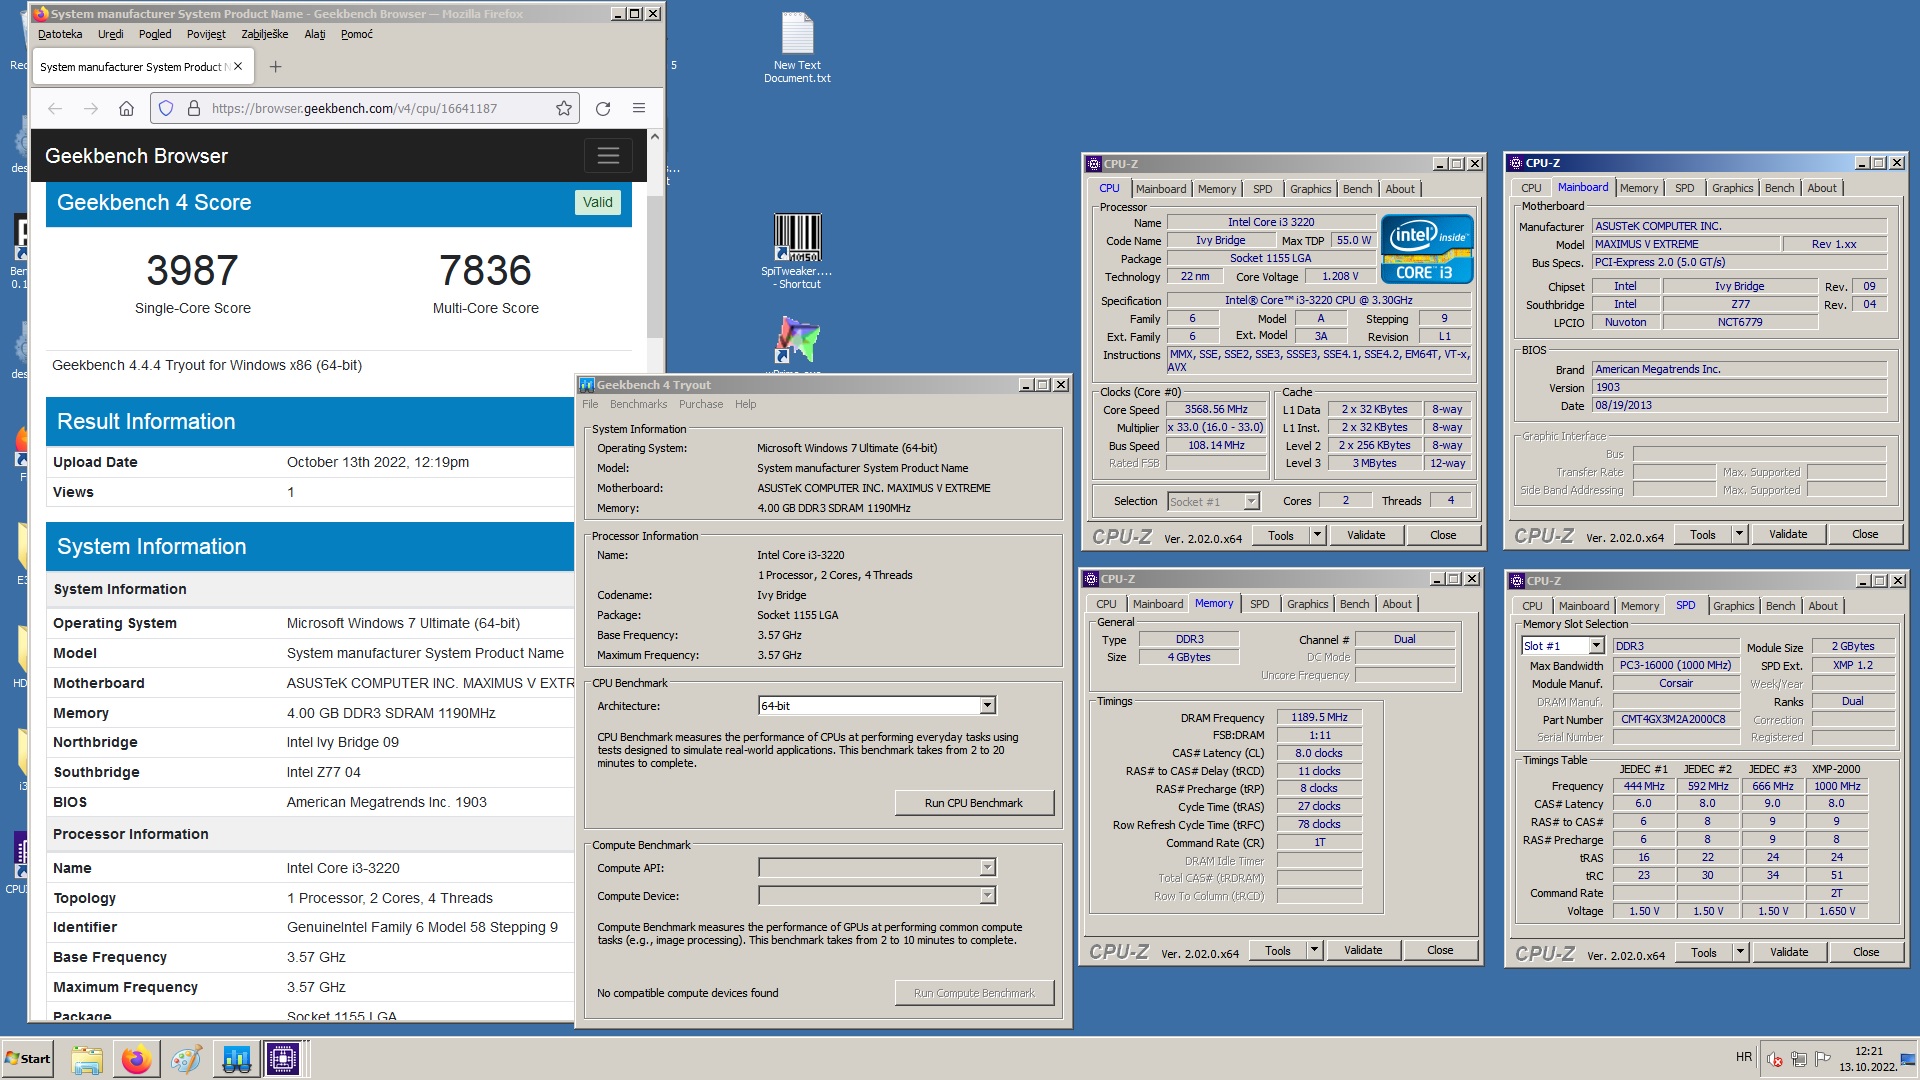1920x1080 pixels.
Task: Open a new Firefox tab
Action: [x=276, y=67]
